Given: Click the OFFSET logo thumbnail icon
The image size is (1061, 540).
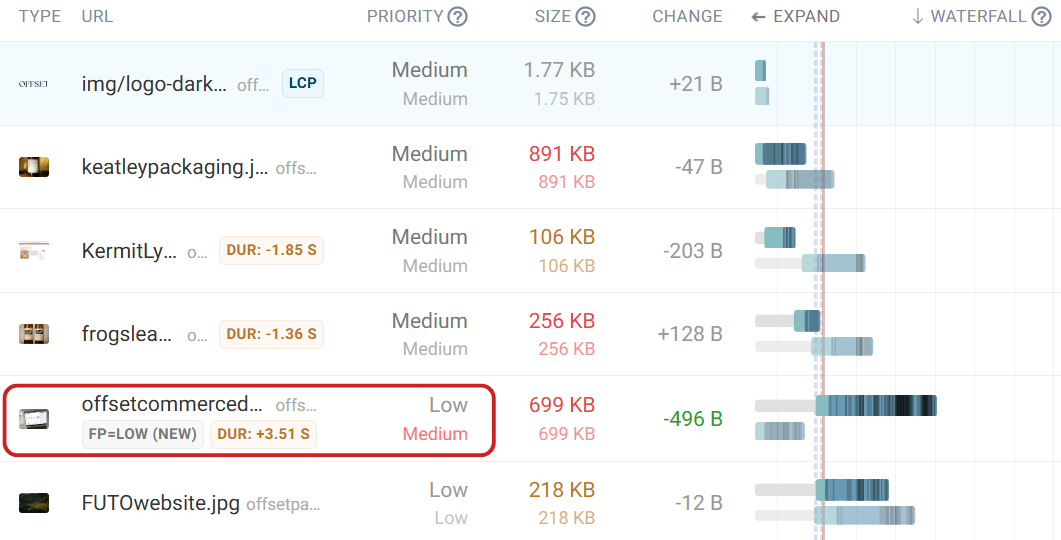Looking at the screenshot, I should [34, 84].
